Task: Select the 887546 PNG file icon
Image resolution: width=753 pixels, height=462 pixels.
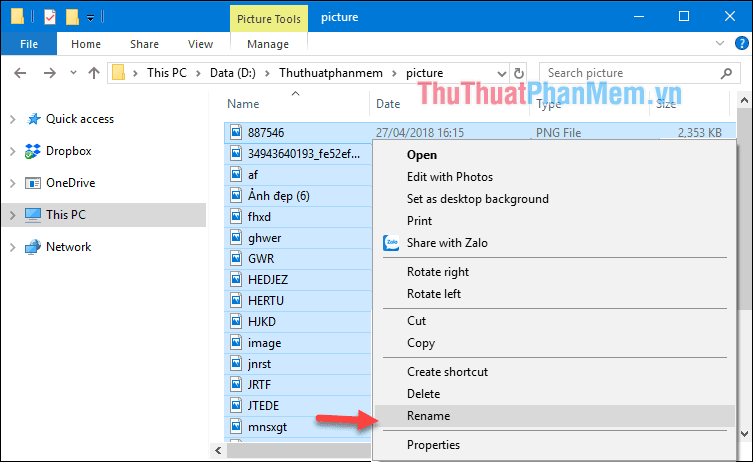Action: [236, 132]
